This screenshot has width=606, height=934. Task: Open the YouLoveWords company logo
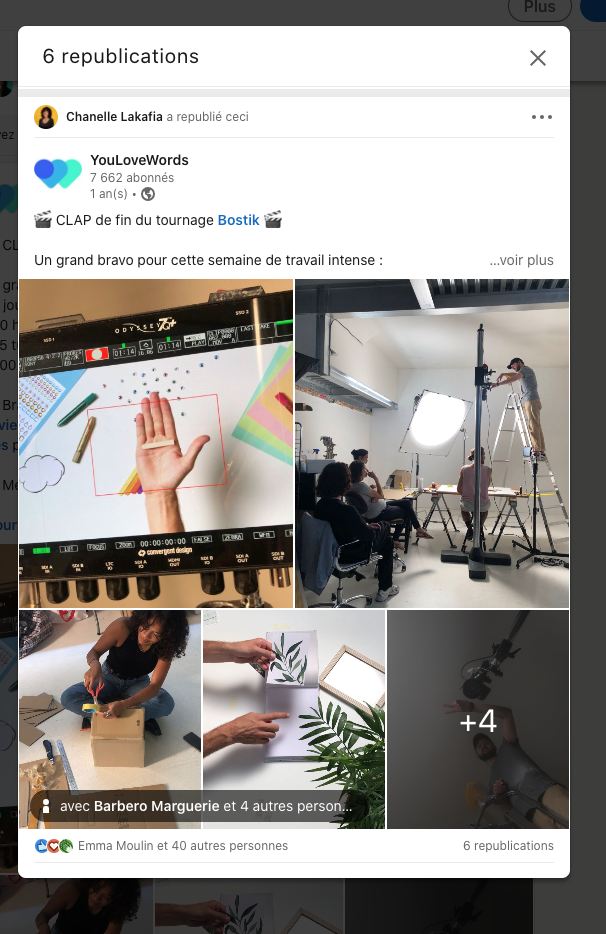(58, 173)
